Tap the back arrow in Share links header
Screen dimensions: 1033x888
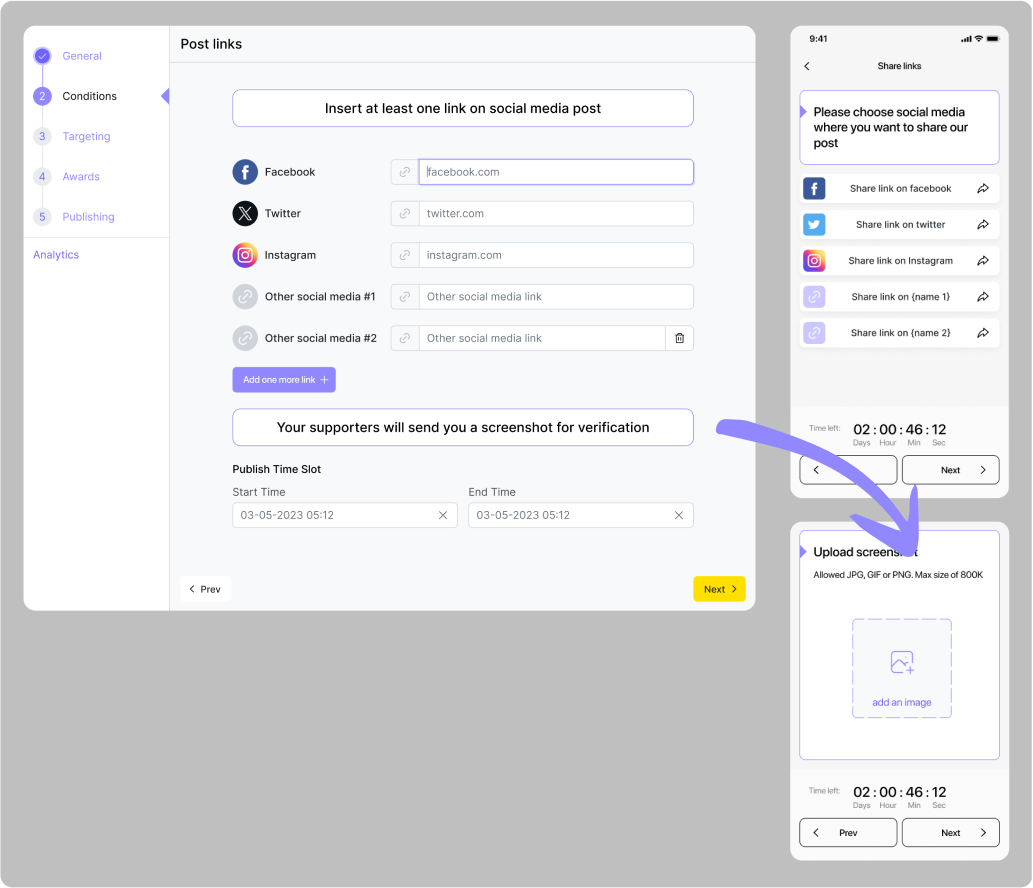(807, 66)
